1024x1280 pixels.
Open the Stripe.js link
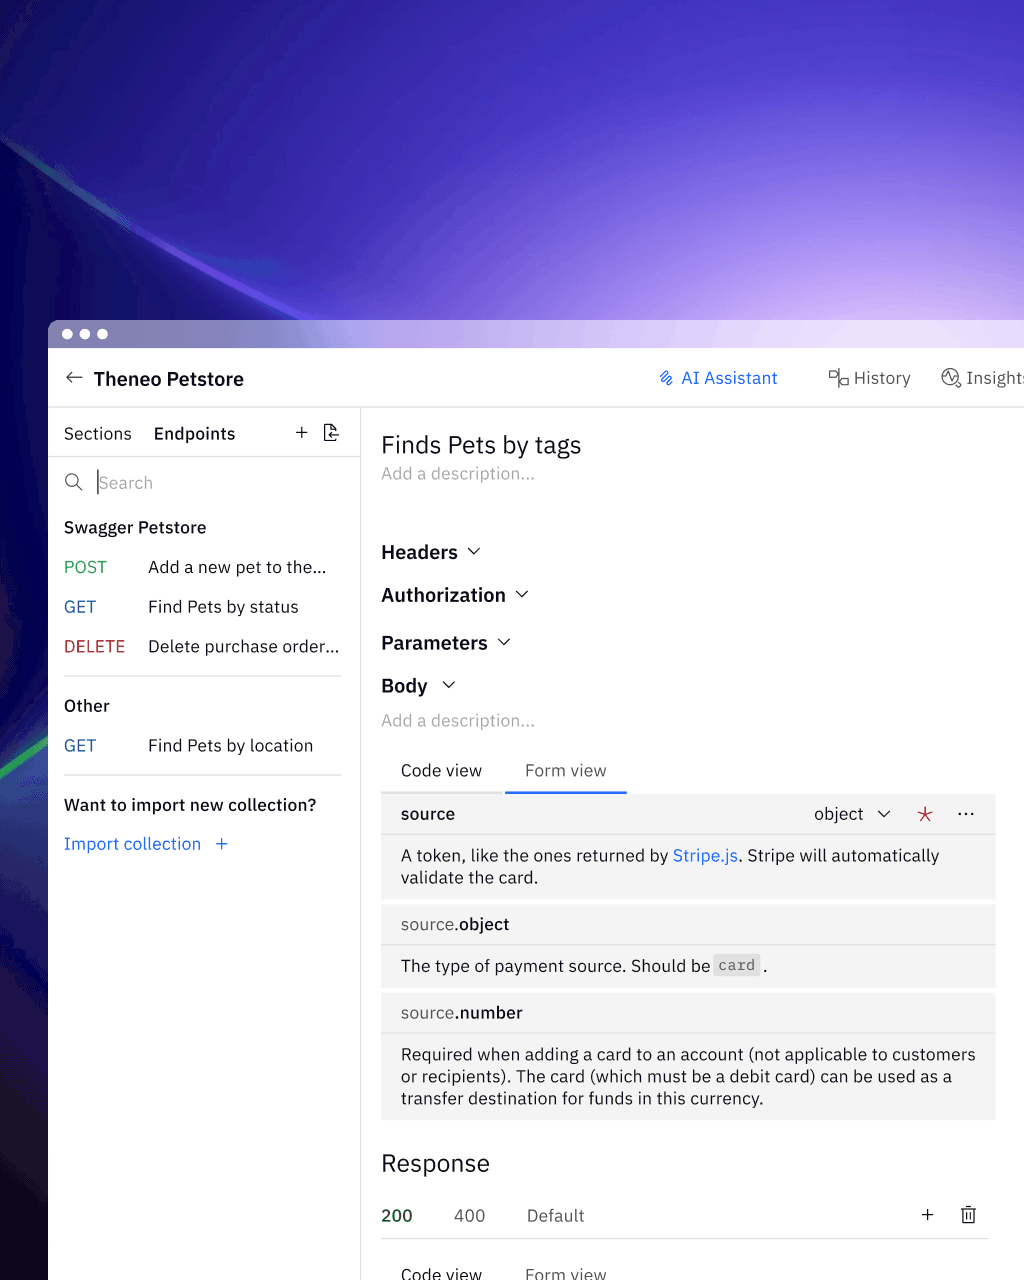coord(705,856)
